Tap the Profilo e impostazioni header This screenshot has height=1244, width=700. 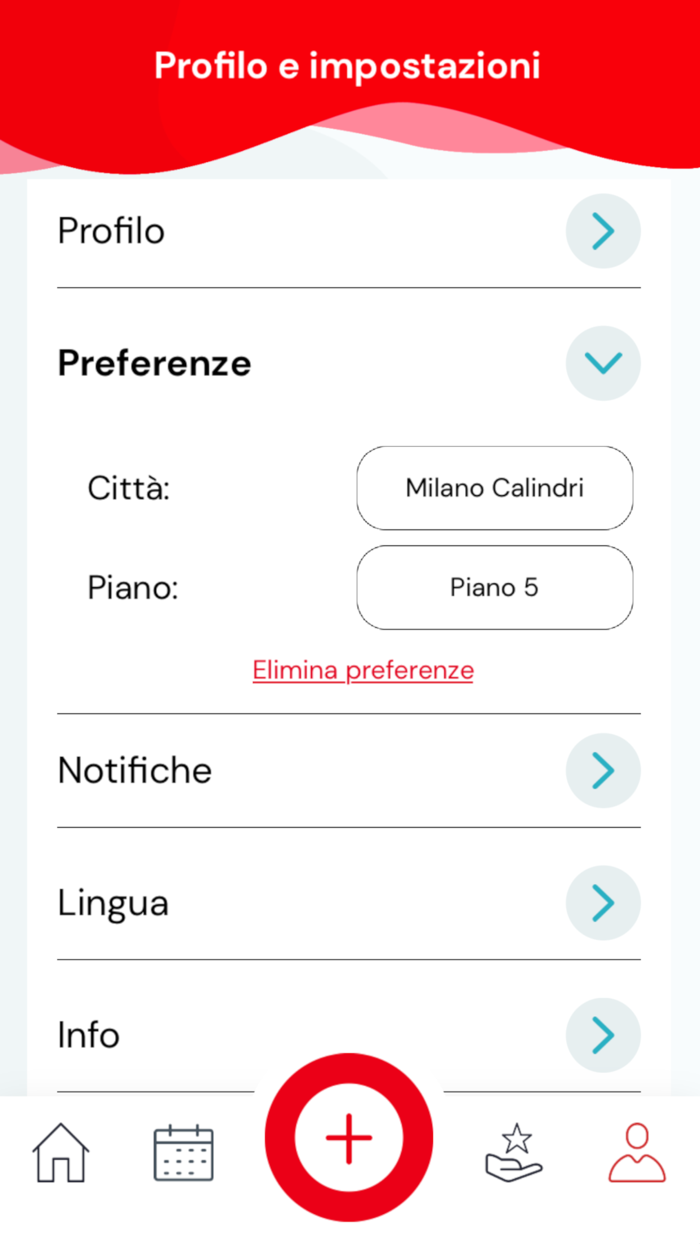click(347, 65)
